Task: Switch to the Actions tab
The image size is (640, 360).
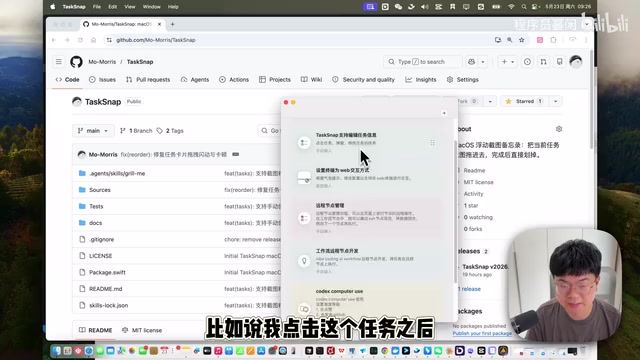Action: tap(234, 80)
